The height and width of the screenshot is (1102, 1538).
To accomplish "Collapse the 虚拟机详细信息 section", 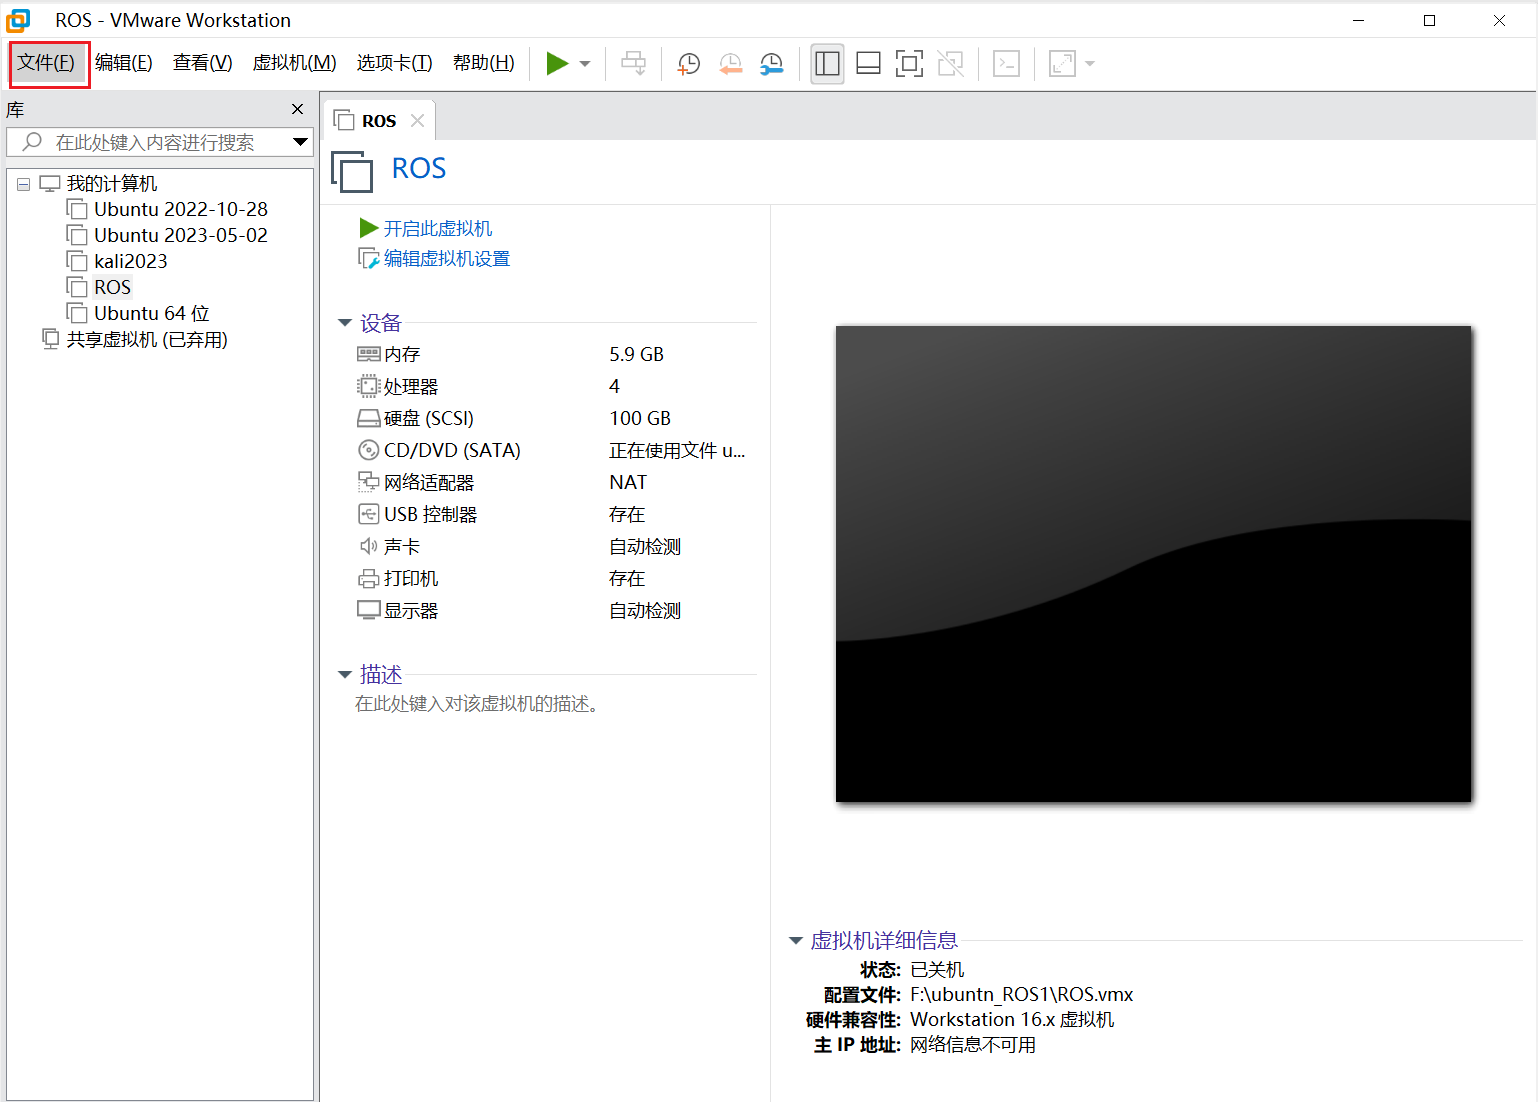I will pyautogui.click(x=796, y=940).
